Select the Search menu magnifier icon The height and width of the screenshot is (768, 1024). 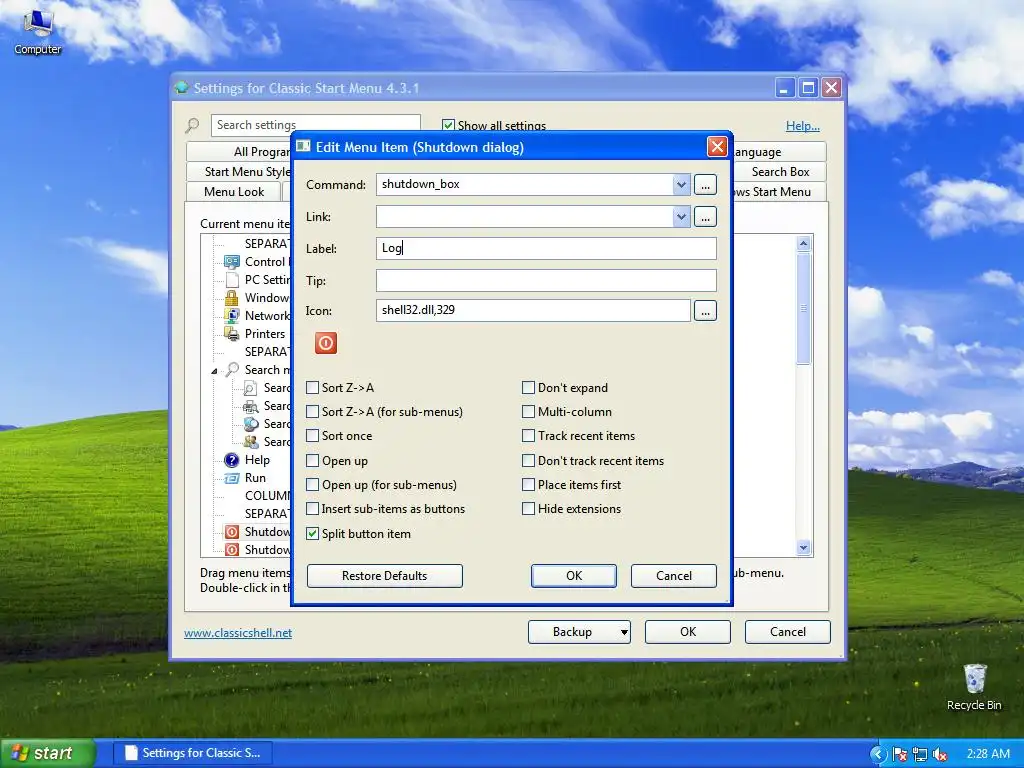tap(232, 370)
